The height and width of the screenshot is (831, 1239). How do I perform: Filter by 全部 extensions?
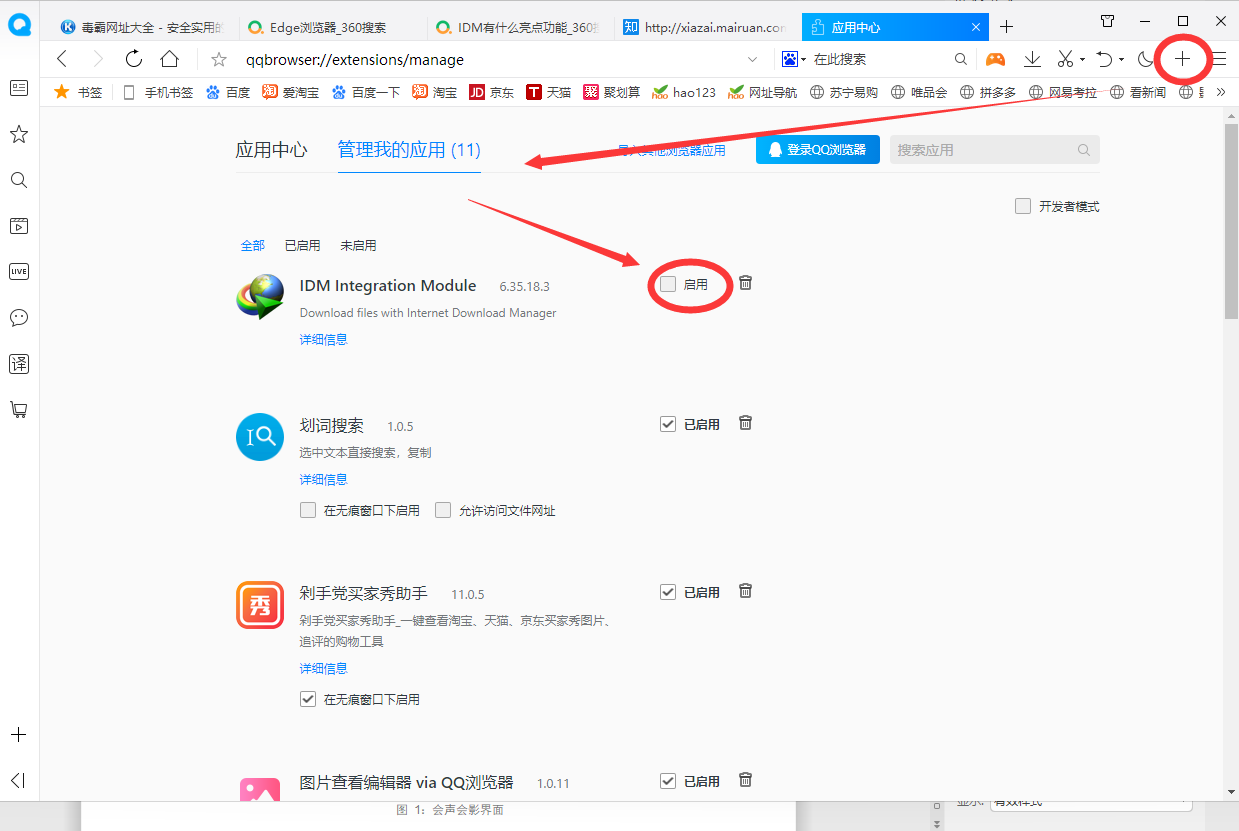(x=253, y=245)
